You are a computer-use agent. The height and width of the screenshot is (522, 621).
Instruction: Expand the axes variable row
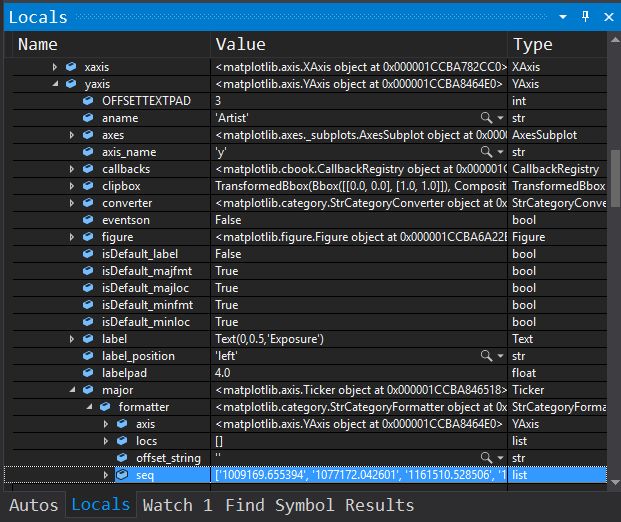click(72, 135)
